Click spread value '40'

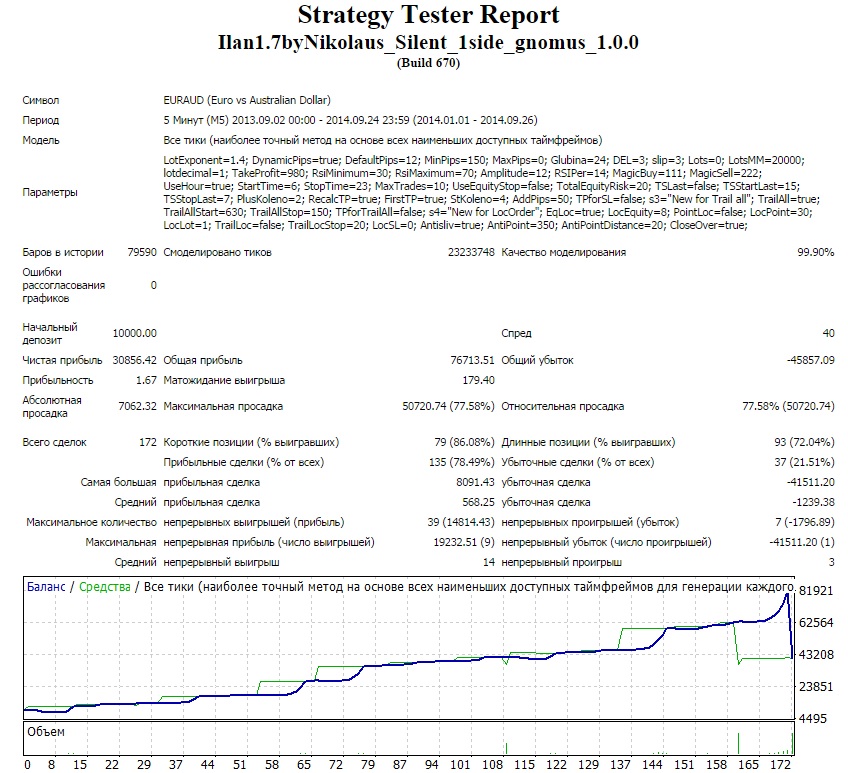[829, 333]
